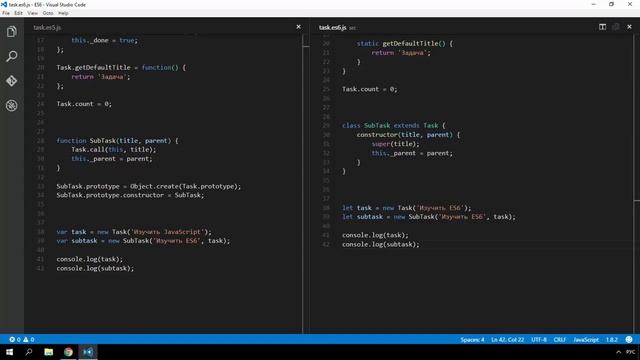This screenshot has height=360, width=640.
Task: Show hidden tray icons chevron
Action: pos(619,352)
